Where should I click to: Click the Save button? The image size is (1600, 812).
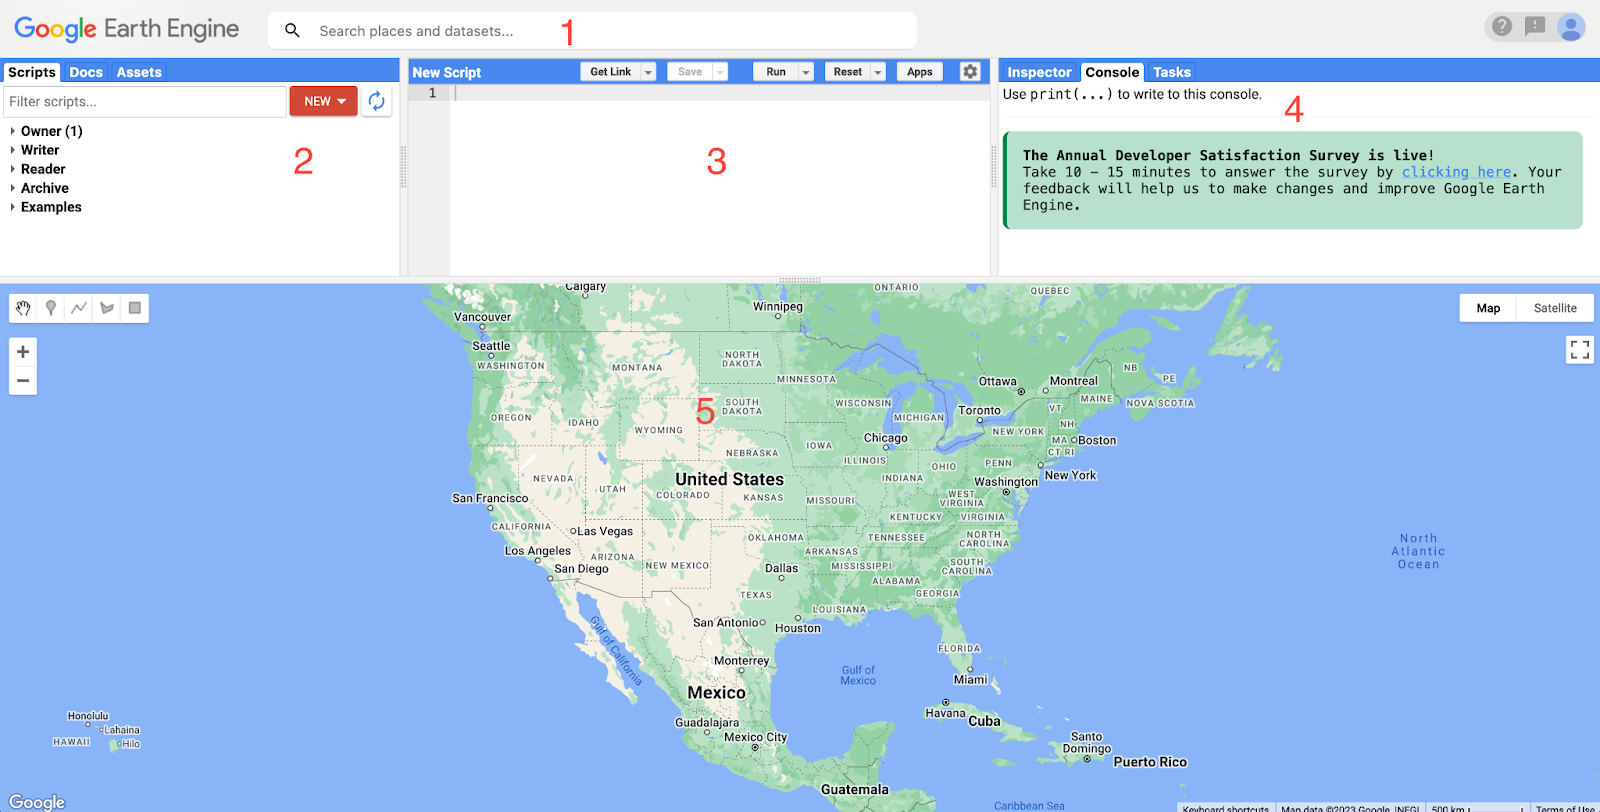pyautogui.click(x=690, y=72)
